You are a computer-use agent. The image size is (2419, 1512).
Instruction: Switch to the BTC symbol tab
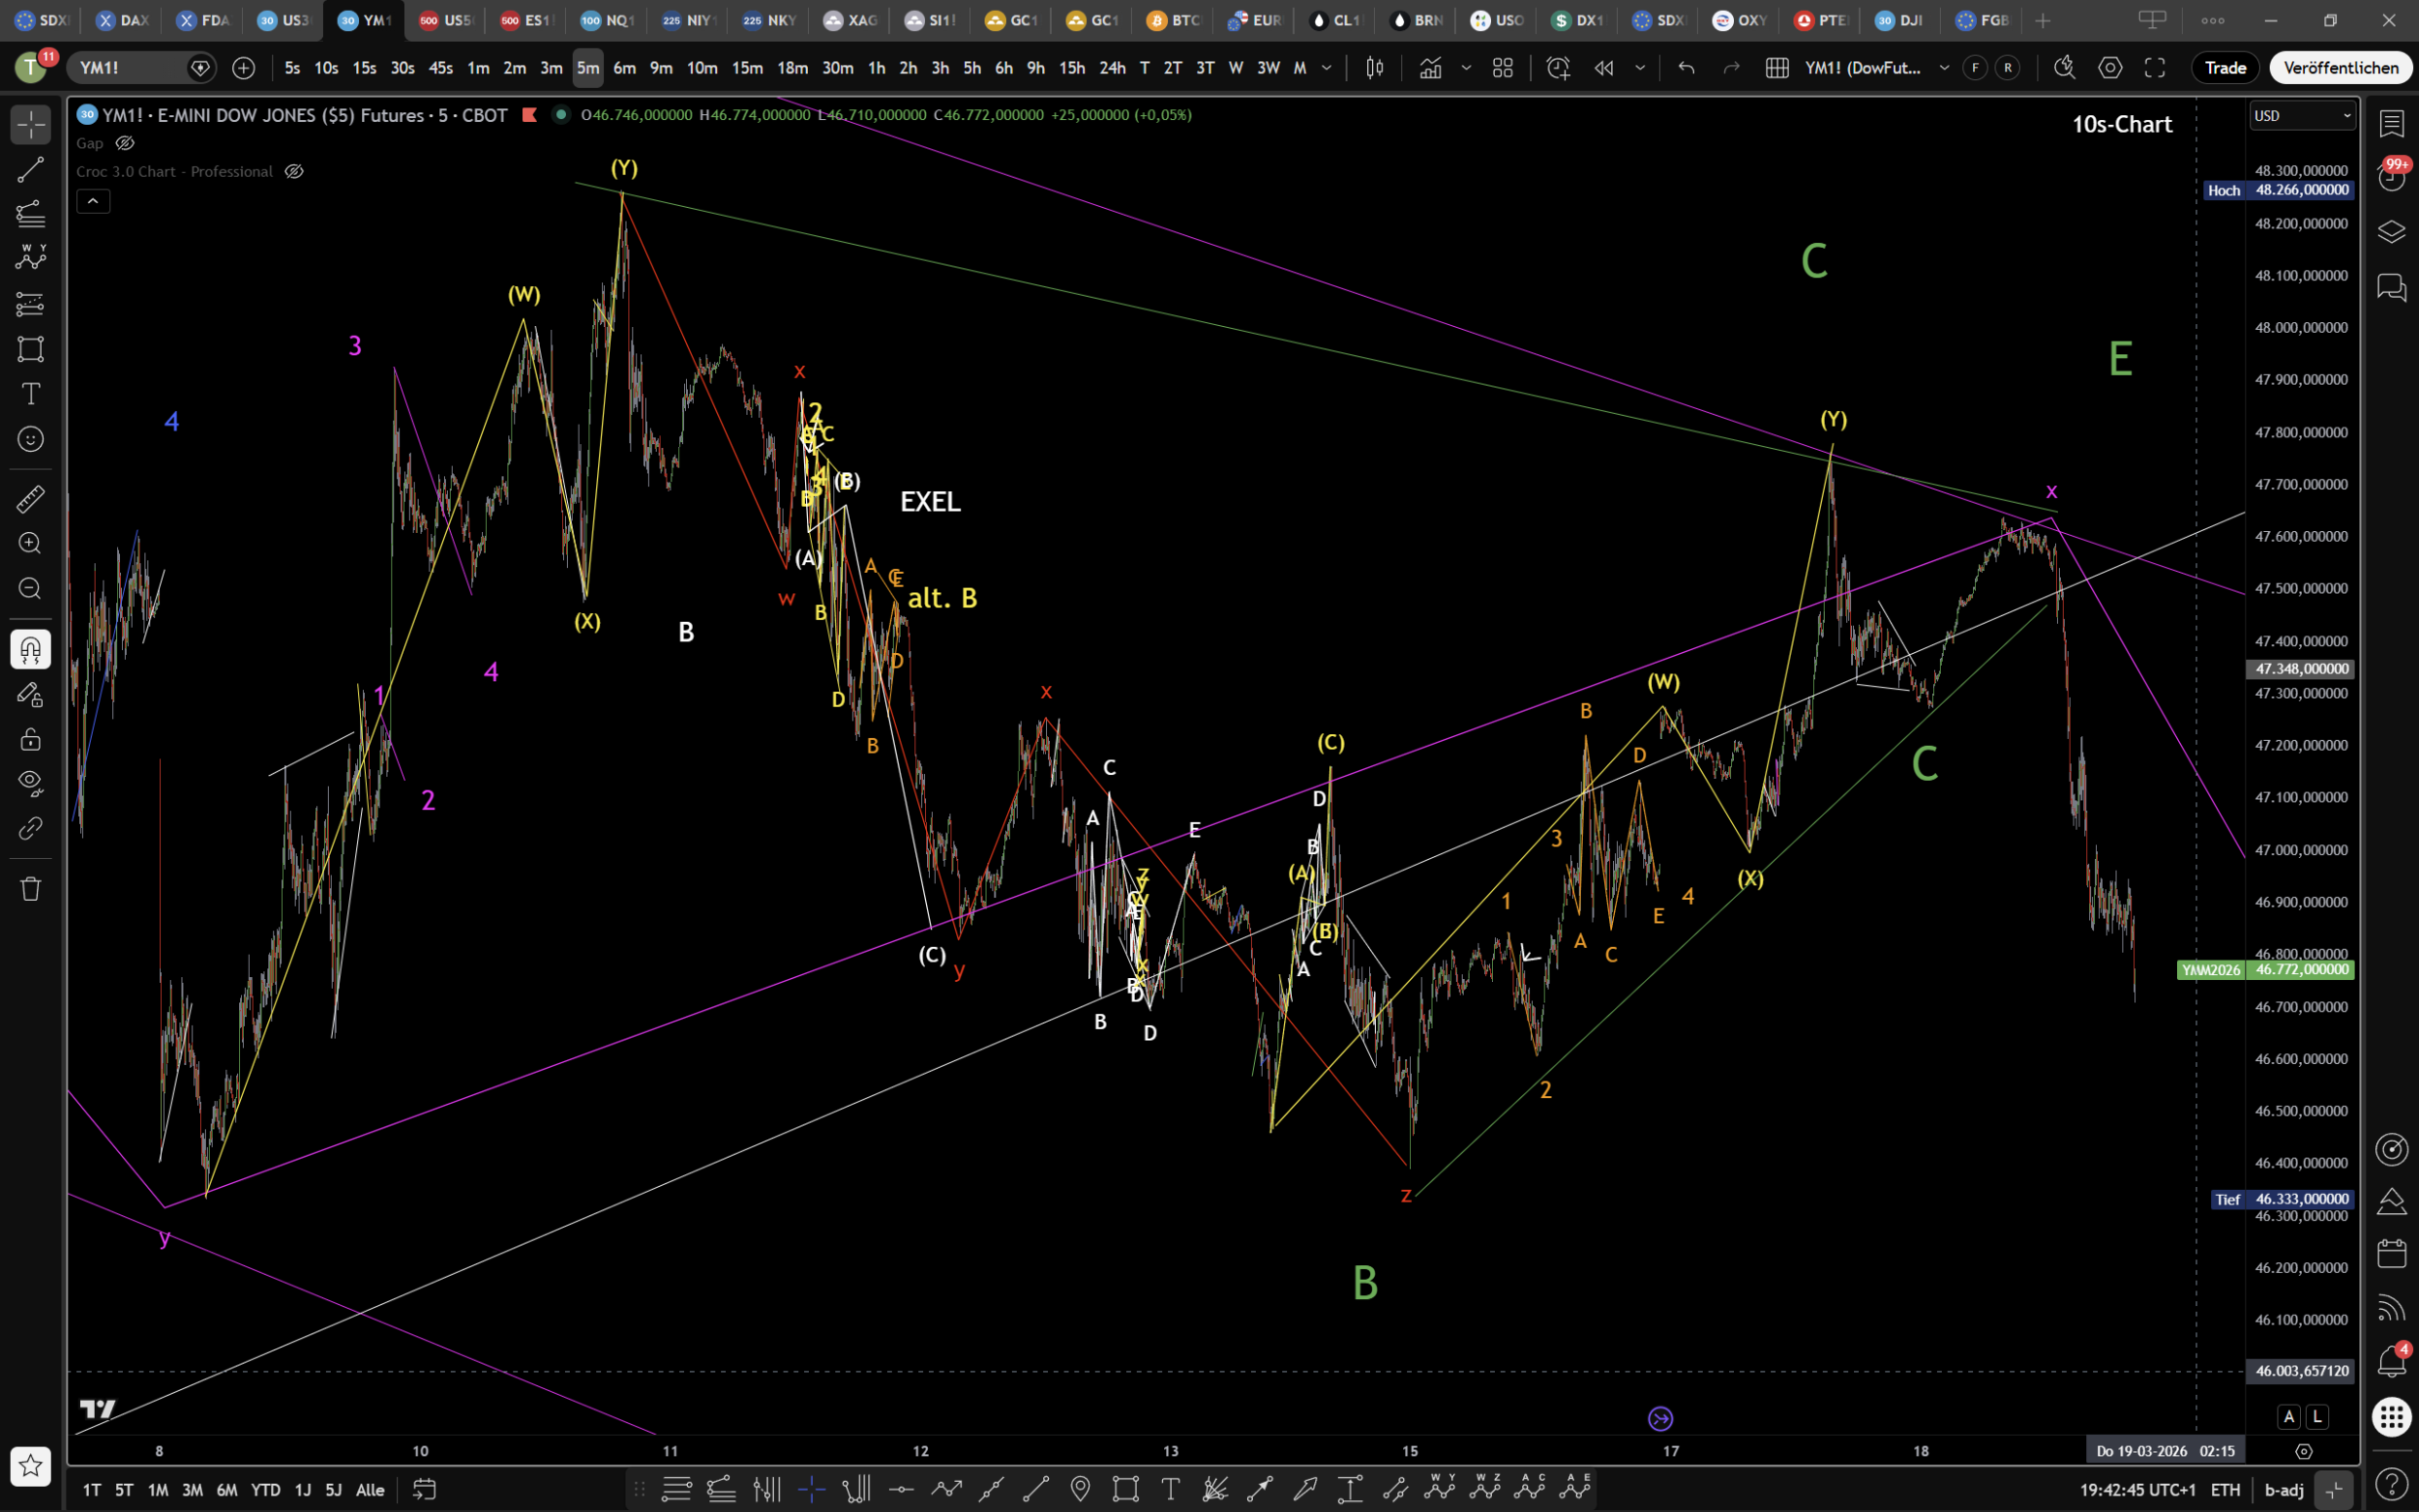pos(1174,20)
